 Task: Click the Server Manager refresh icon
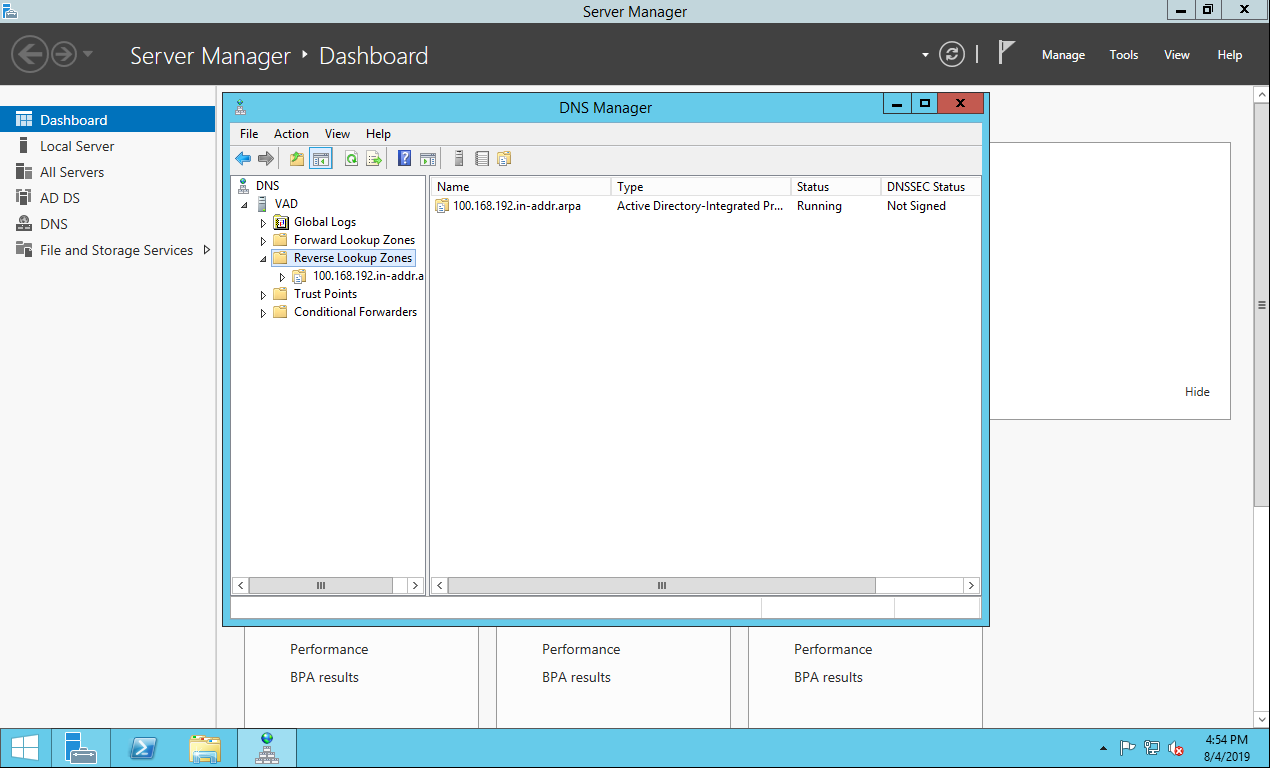[953, 55]
